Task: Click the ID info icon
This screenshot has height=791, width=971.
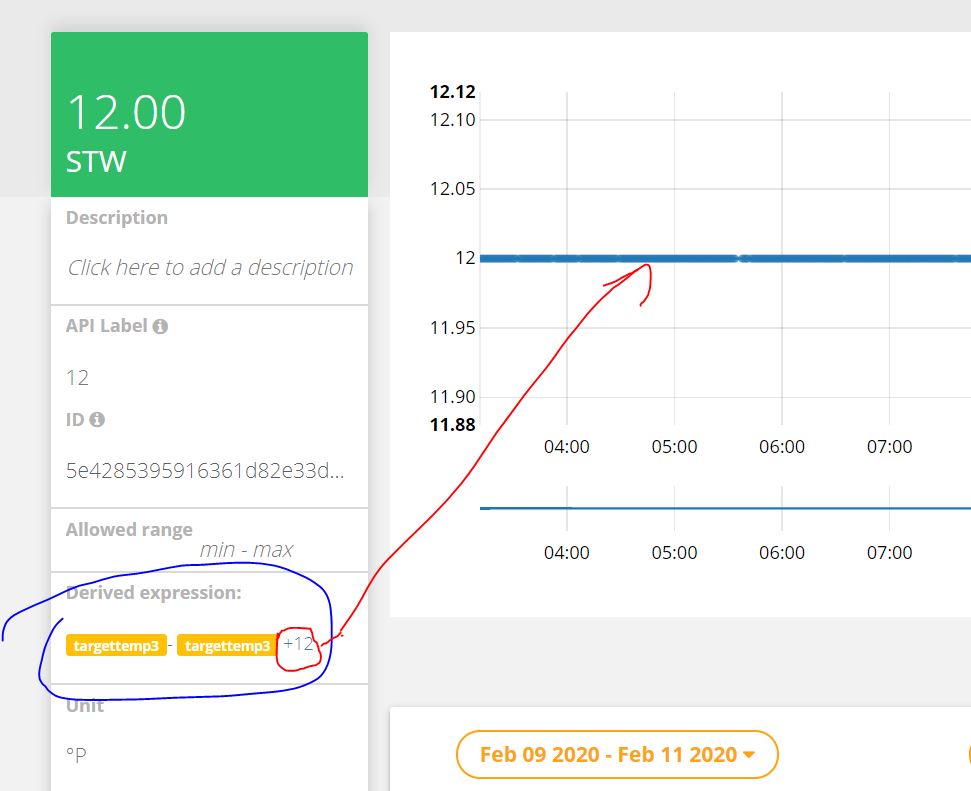Action: 97,420
